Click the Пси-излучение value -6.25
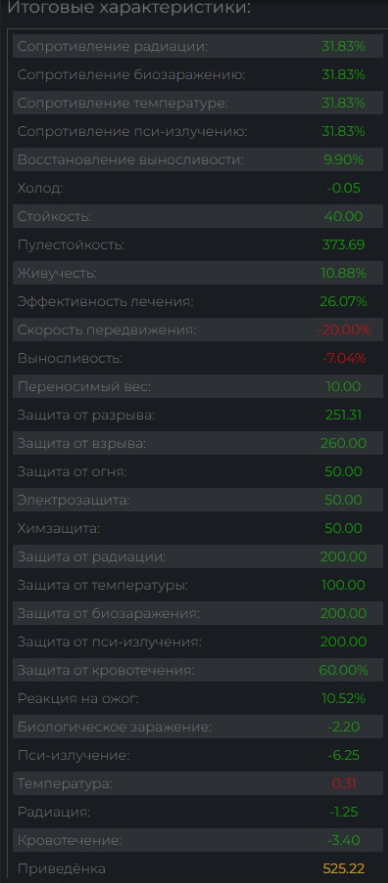Image resolution: width=388 pixels, height=883 pixels. click(x=344, y=755)
